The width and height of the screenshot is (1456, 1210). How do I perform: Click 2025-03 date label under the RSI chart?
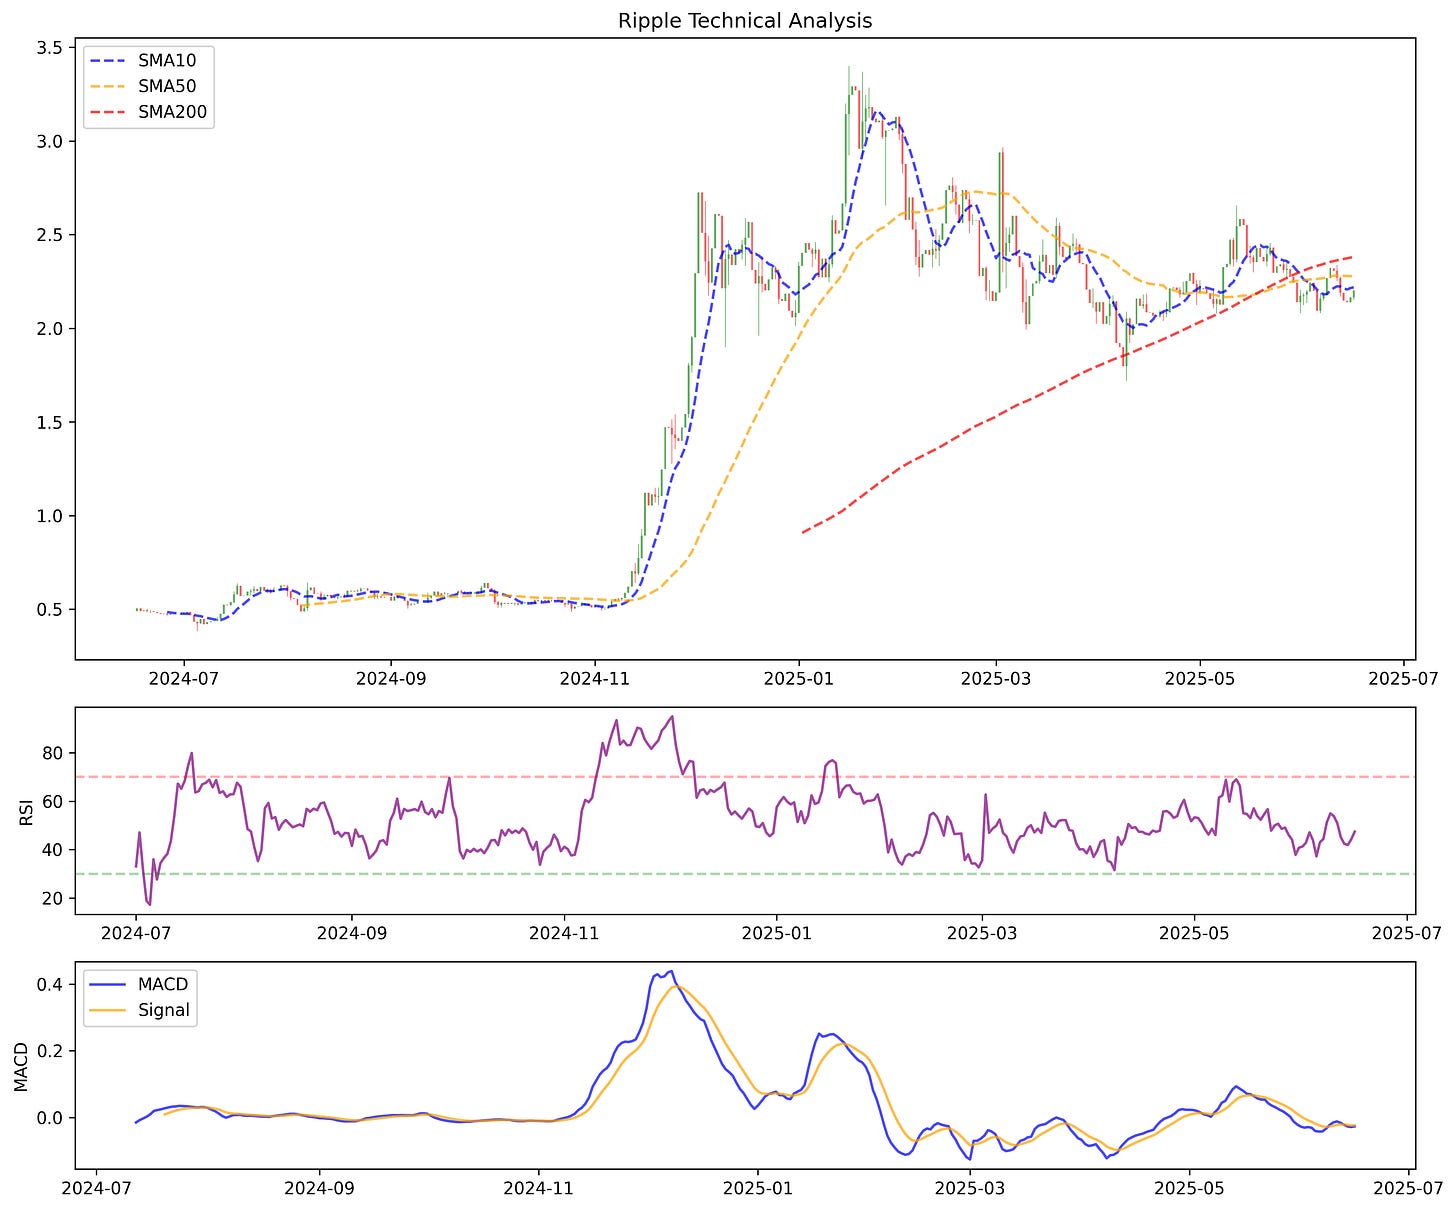[982, 933]
